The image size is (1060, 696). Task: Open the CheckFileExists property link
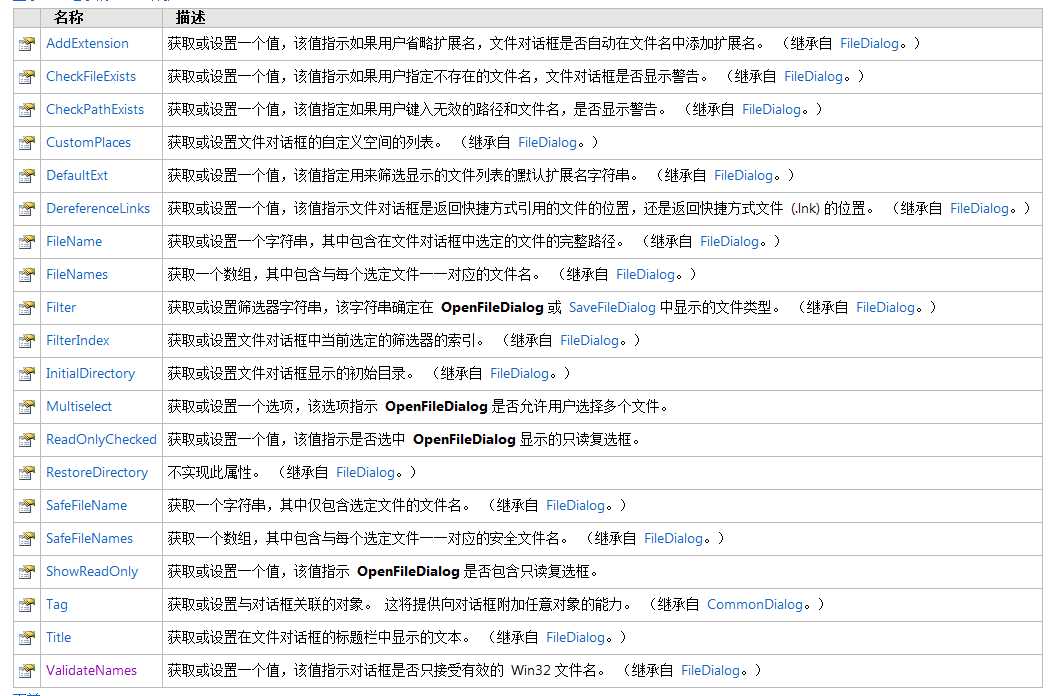pyautogui.click(x=91, y=76)
